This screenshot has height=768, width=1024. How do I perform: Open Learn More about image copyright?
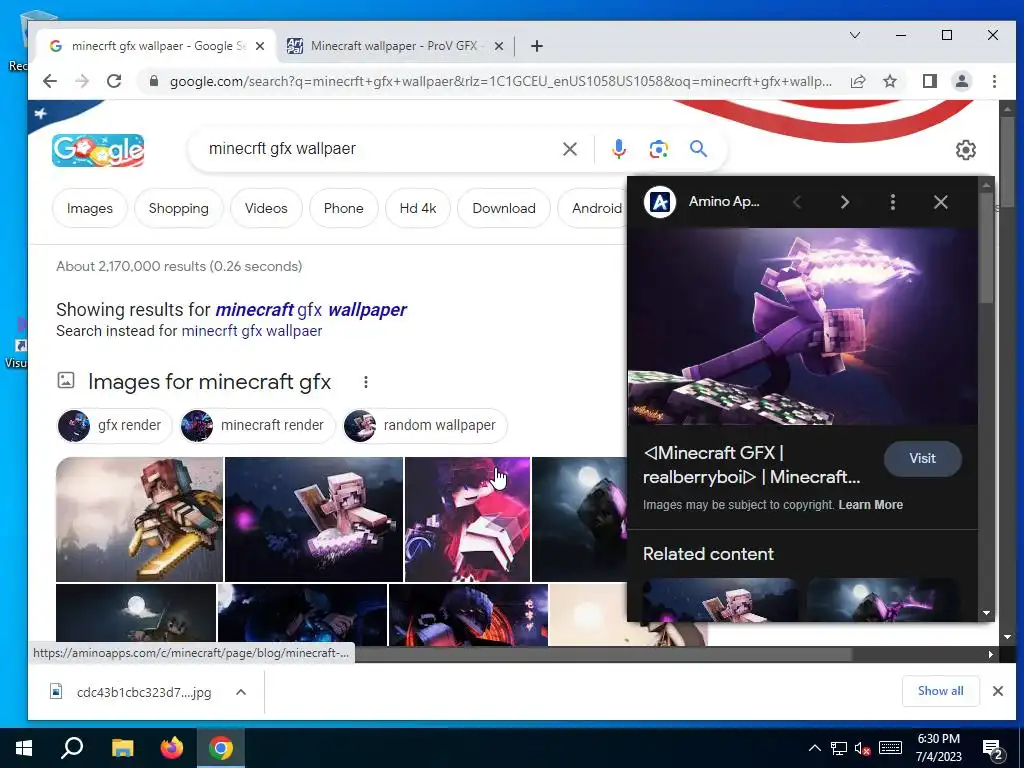click(x=871, y=505)
